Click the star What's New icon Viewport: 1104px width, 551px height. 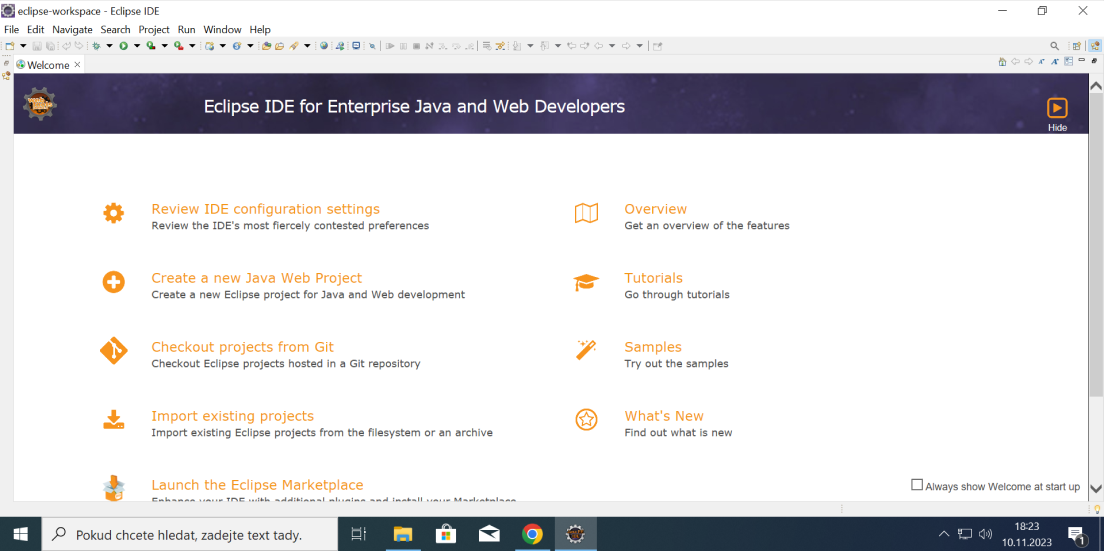pyautogui.click(x=586, y=420)
